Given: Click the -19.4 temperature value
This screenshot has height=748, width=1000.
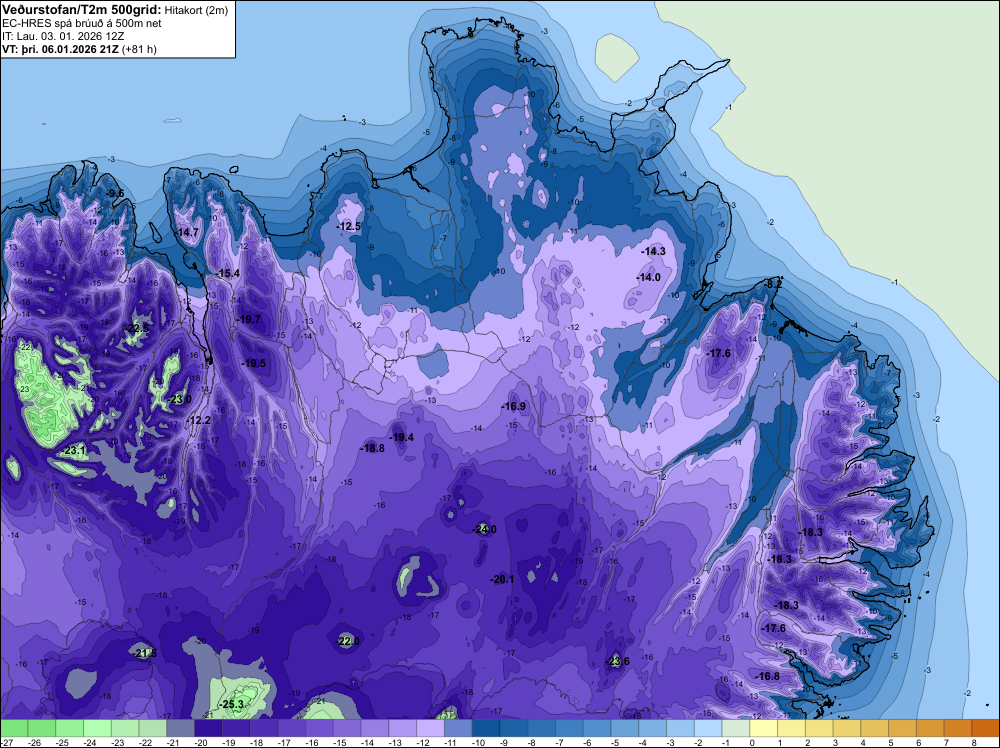Looking at the screenshot, I should 402,437.
